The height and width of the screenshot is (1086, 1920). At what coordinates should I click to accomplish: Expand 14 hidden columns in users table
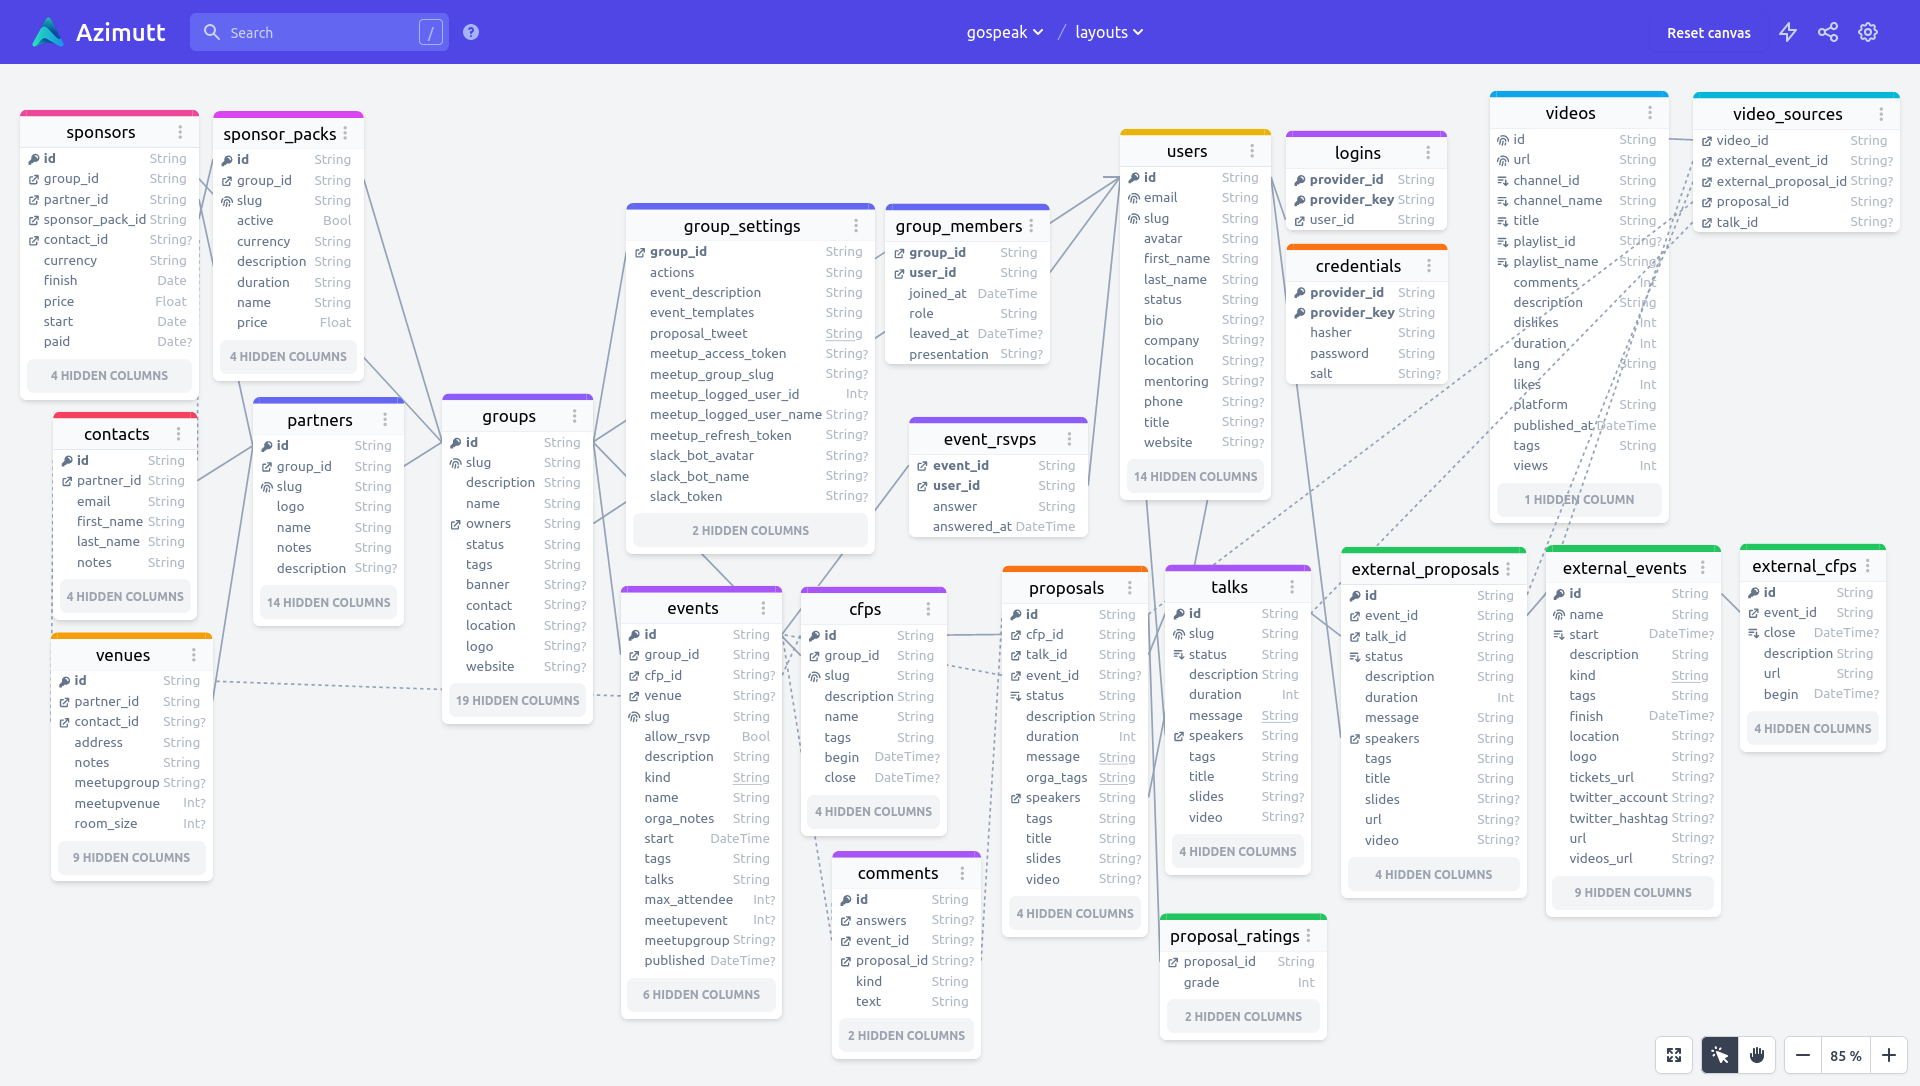[1195, 476]
